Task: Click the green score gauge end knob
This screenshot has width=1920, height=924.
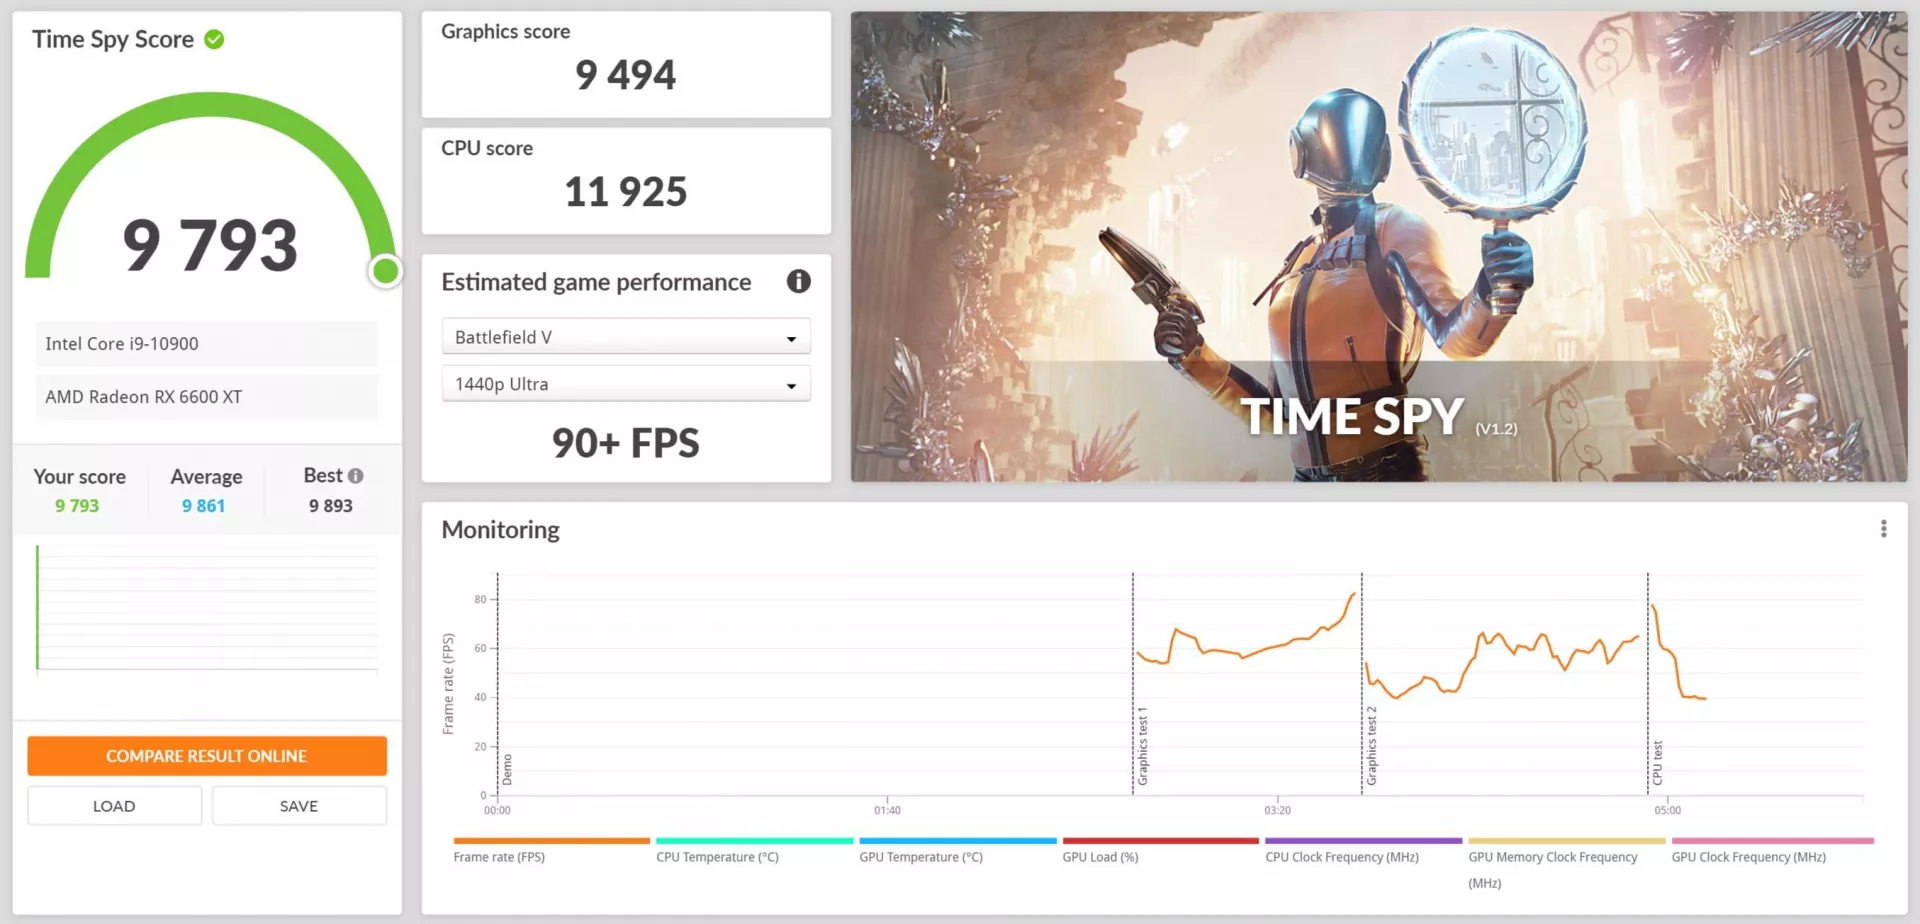Action: coord(385,270)
